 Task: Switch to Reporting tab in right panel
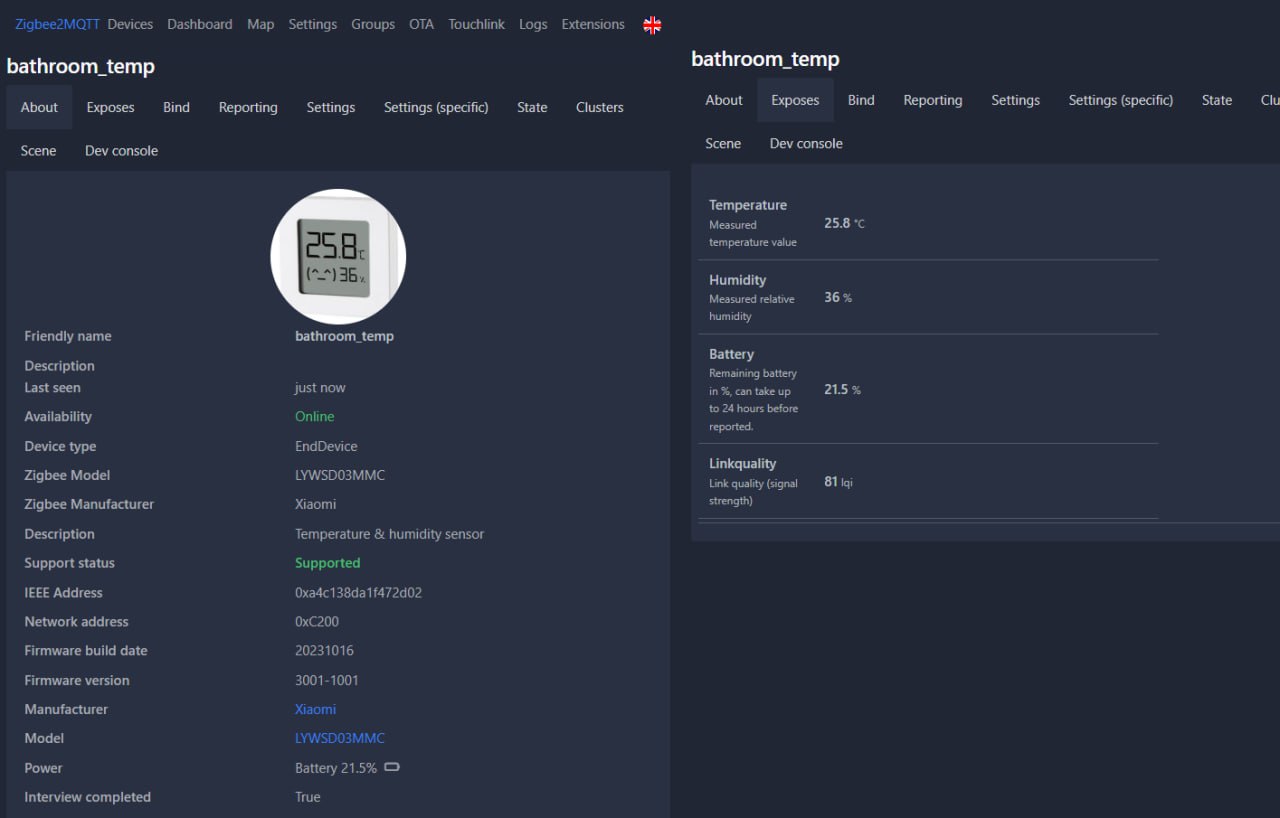click(932, 100)
